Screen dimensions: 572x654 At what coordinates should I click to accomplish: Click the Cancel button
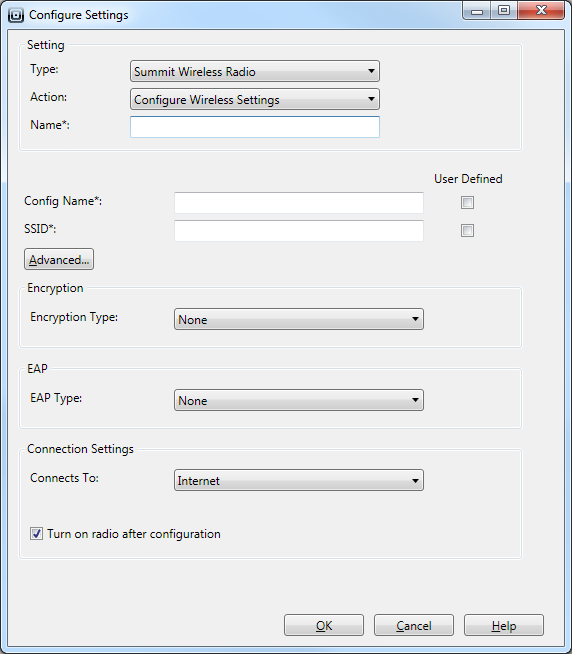click(x=414, y=625)
